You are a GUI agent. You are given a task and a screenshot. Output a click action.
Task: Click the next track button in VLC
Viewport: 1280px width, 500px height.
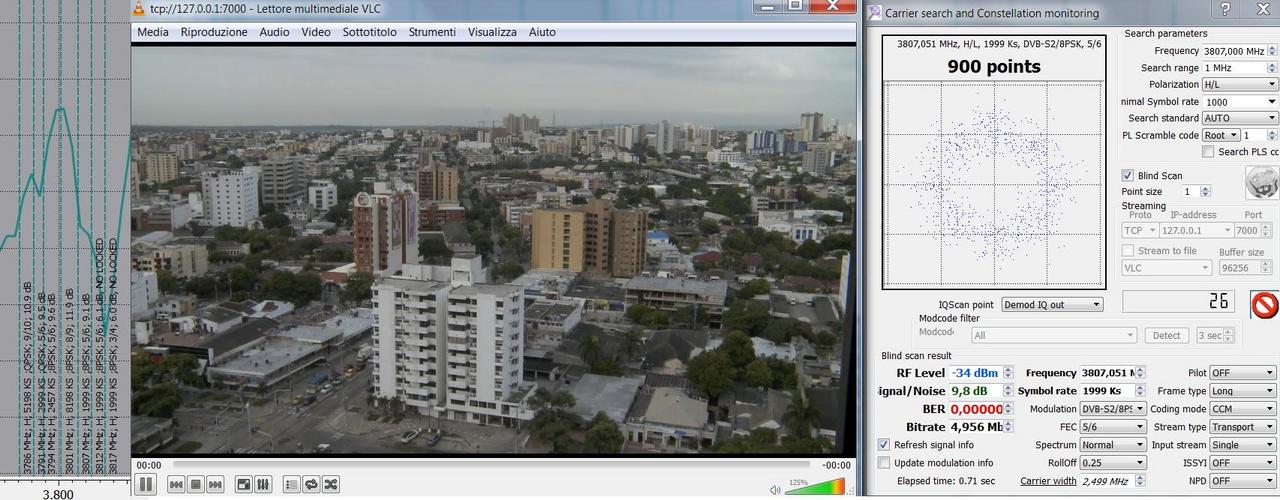[x=215, y=484]
